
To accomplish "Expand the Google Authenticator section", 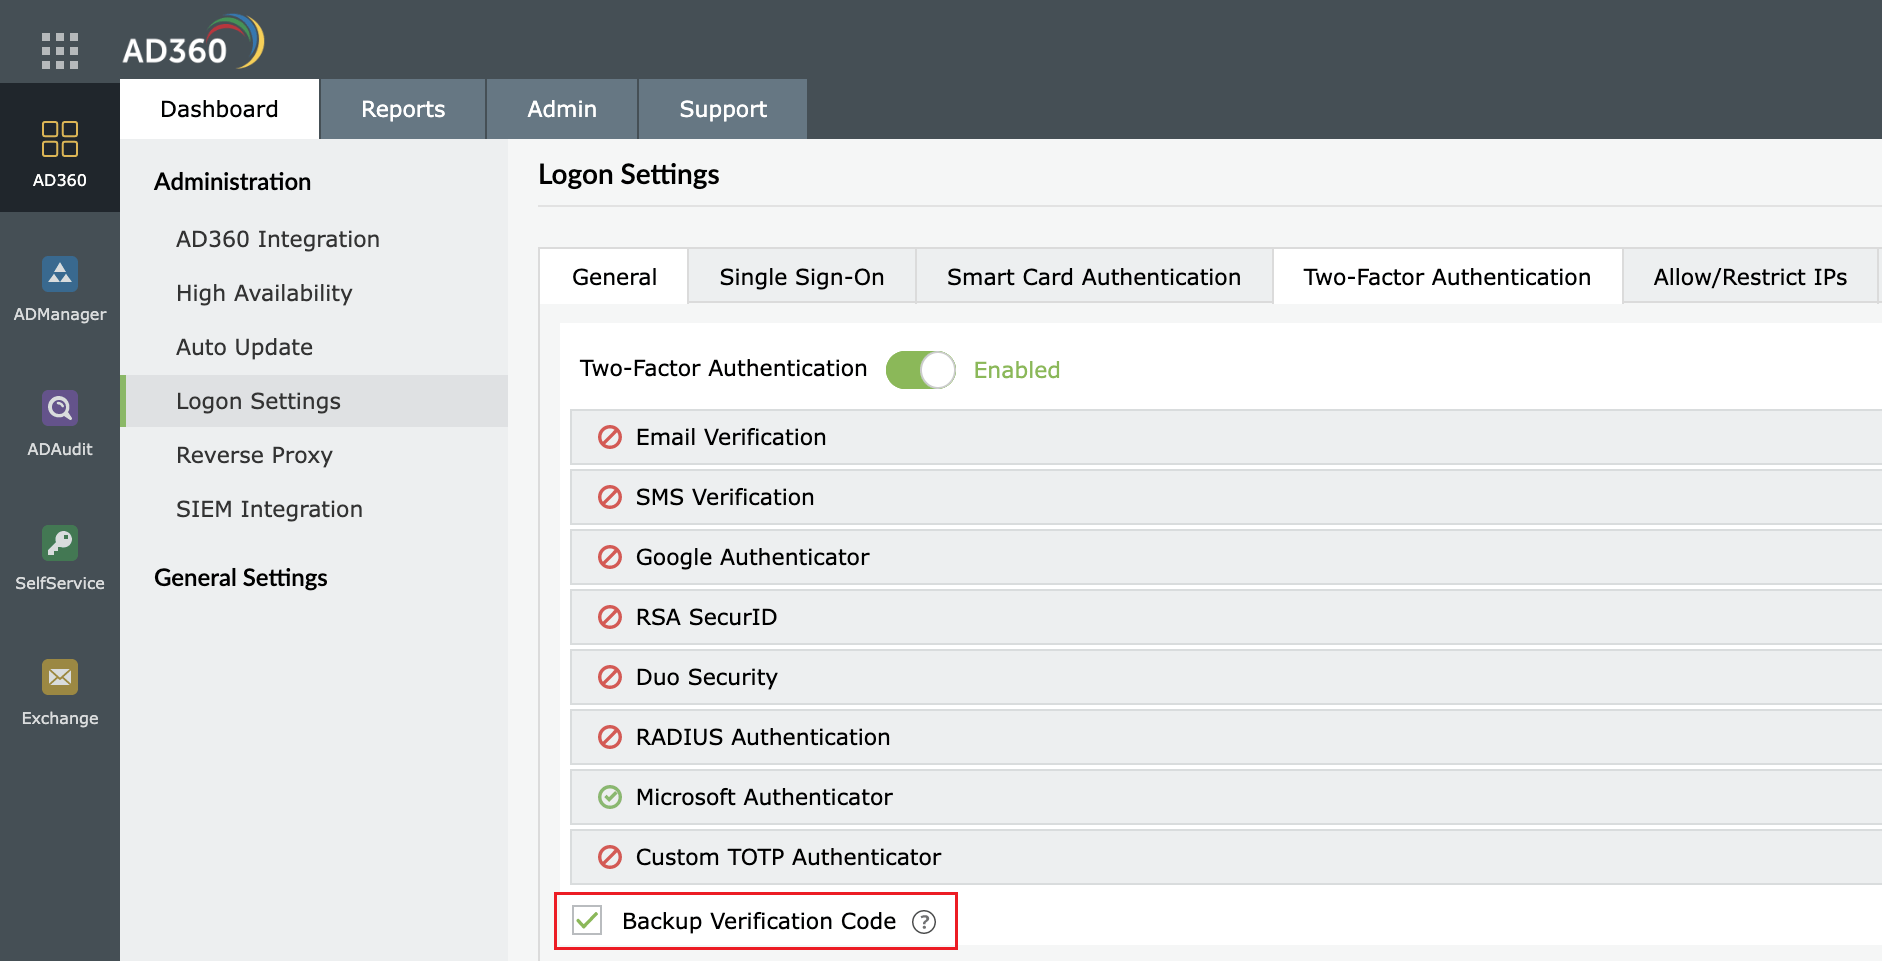I will coord(752,557).
